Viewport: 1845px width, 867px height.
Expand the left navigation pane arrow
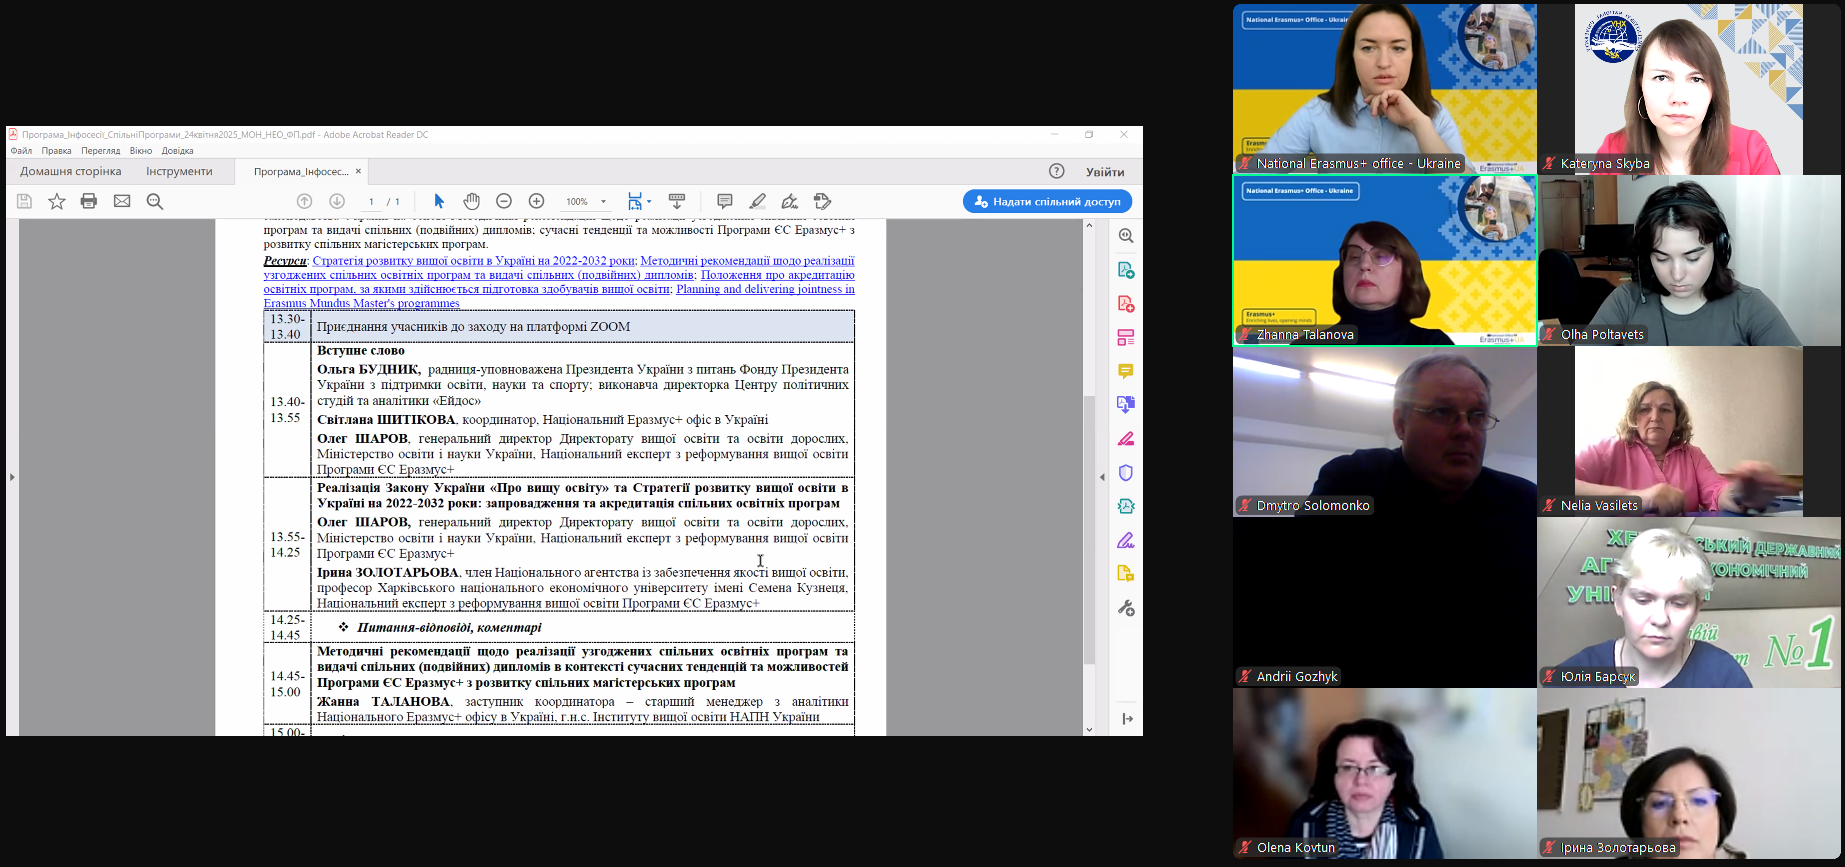tap(12, 477)
